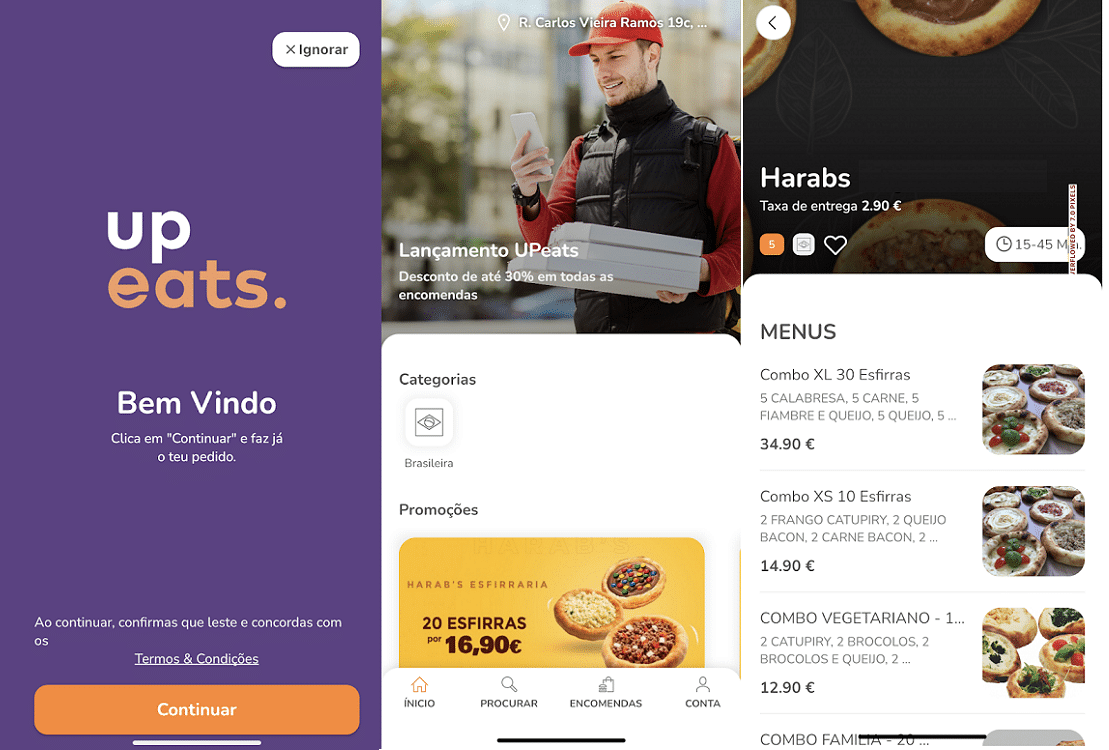Select the Combo XL 30 Esfirras item
The width and height of the screenshot is (1109, 750).
click(922, 410)
